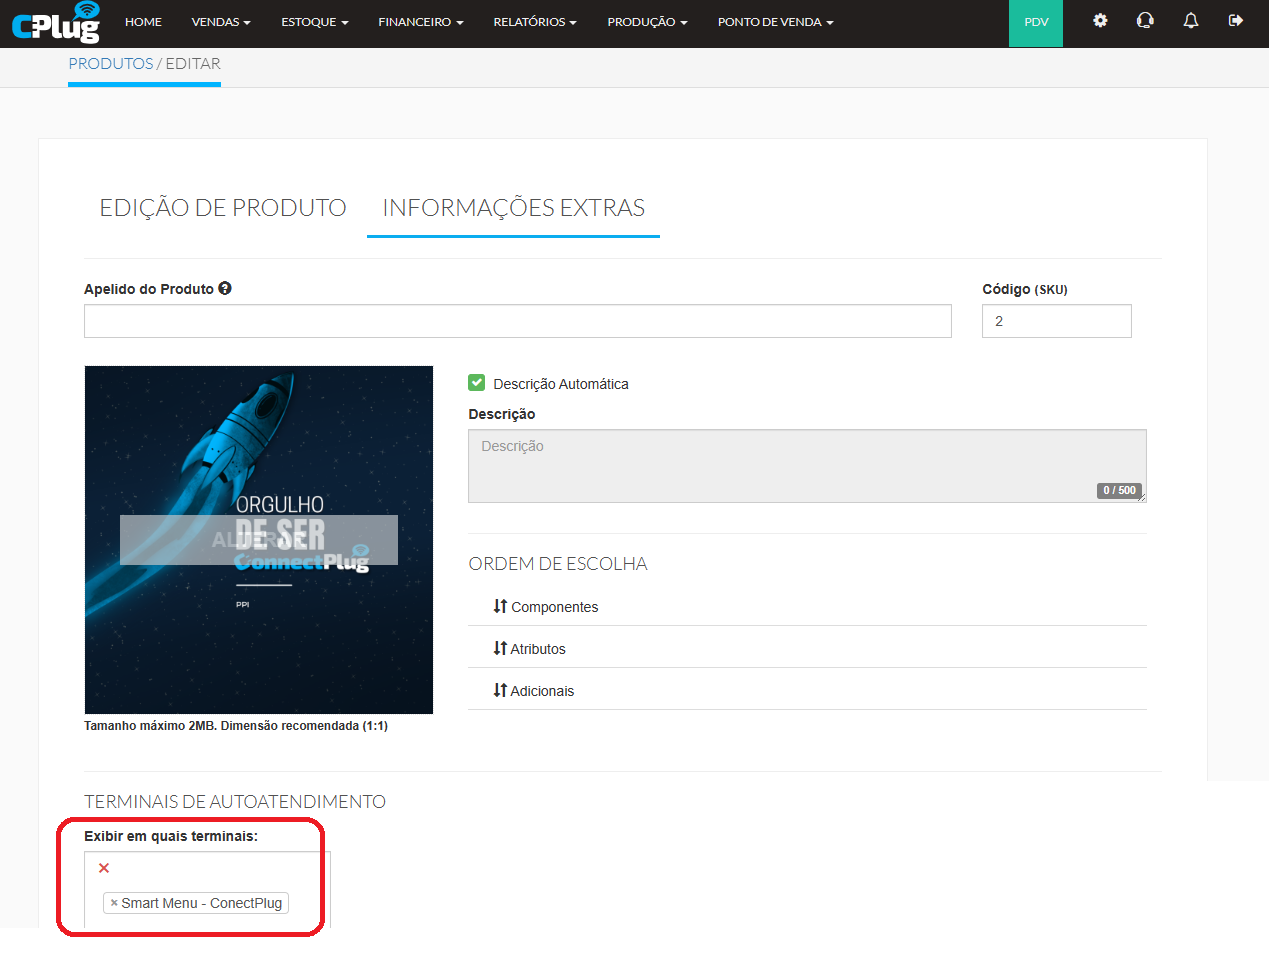Click the 0 / 500 character counter

[x=1119, y=490]
